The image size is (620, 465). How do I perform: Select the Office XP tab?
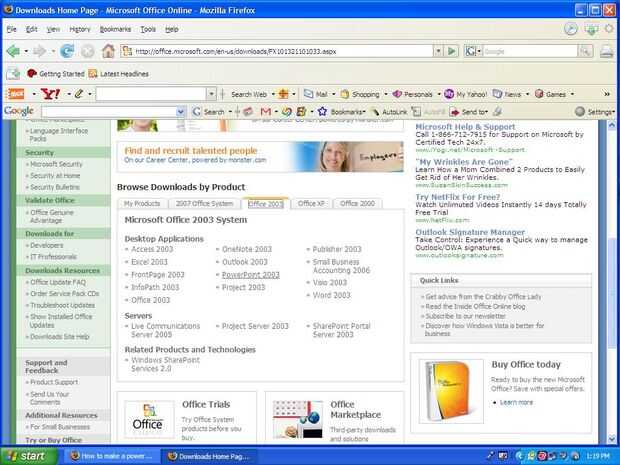pyautogui.click(x=311, y=203)
